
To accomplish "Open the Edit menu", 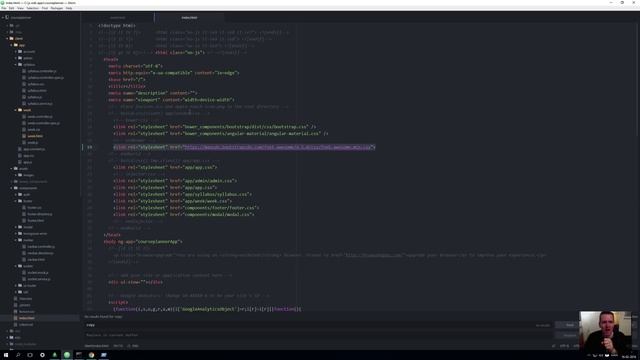I will tap(11, 8).
